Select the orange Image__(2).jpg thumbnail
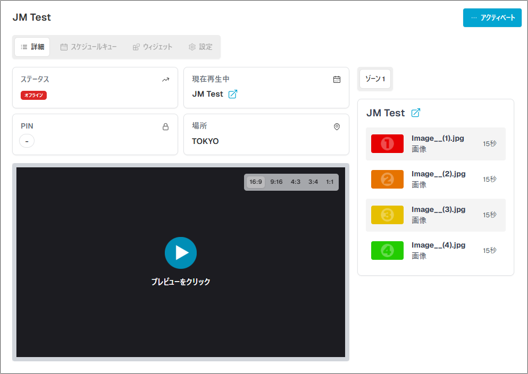The height and width of the screenshot is (374, 528). 387,179
